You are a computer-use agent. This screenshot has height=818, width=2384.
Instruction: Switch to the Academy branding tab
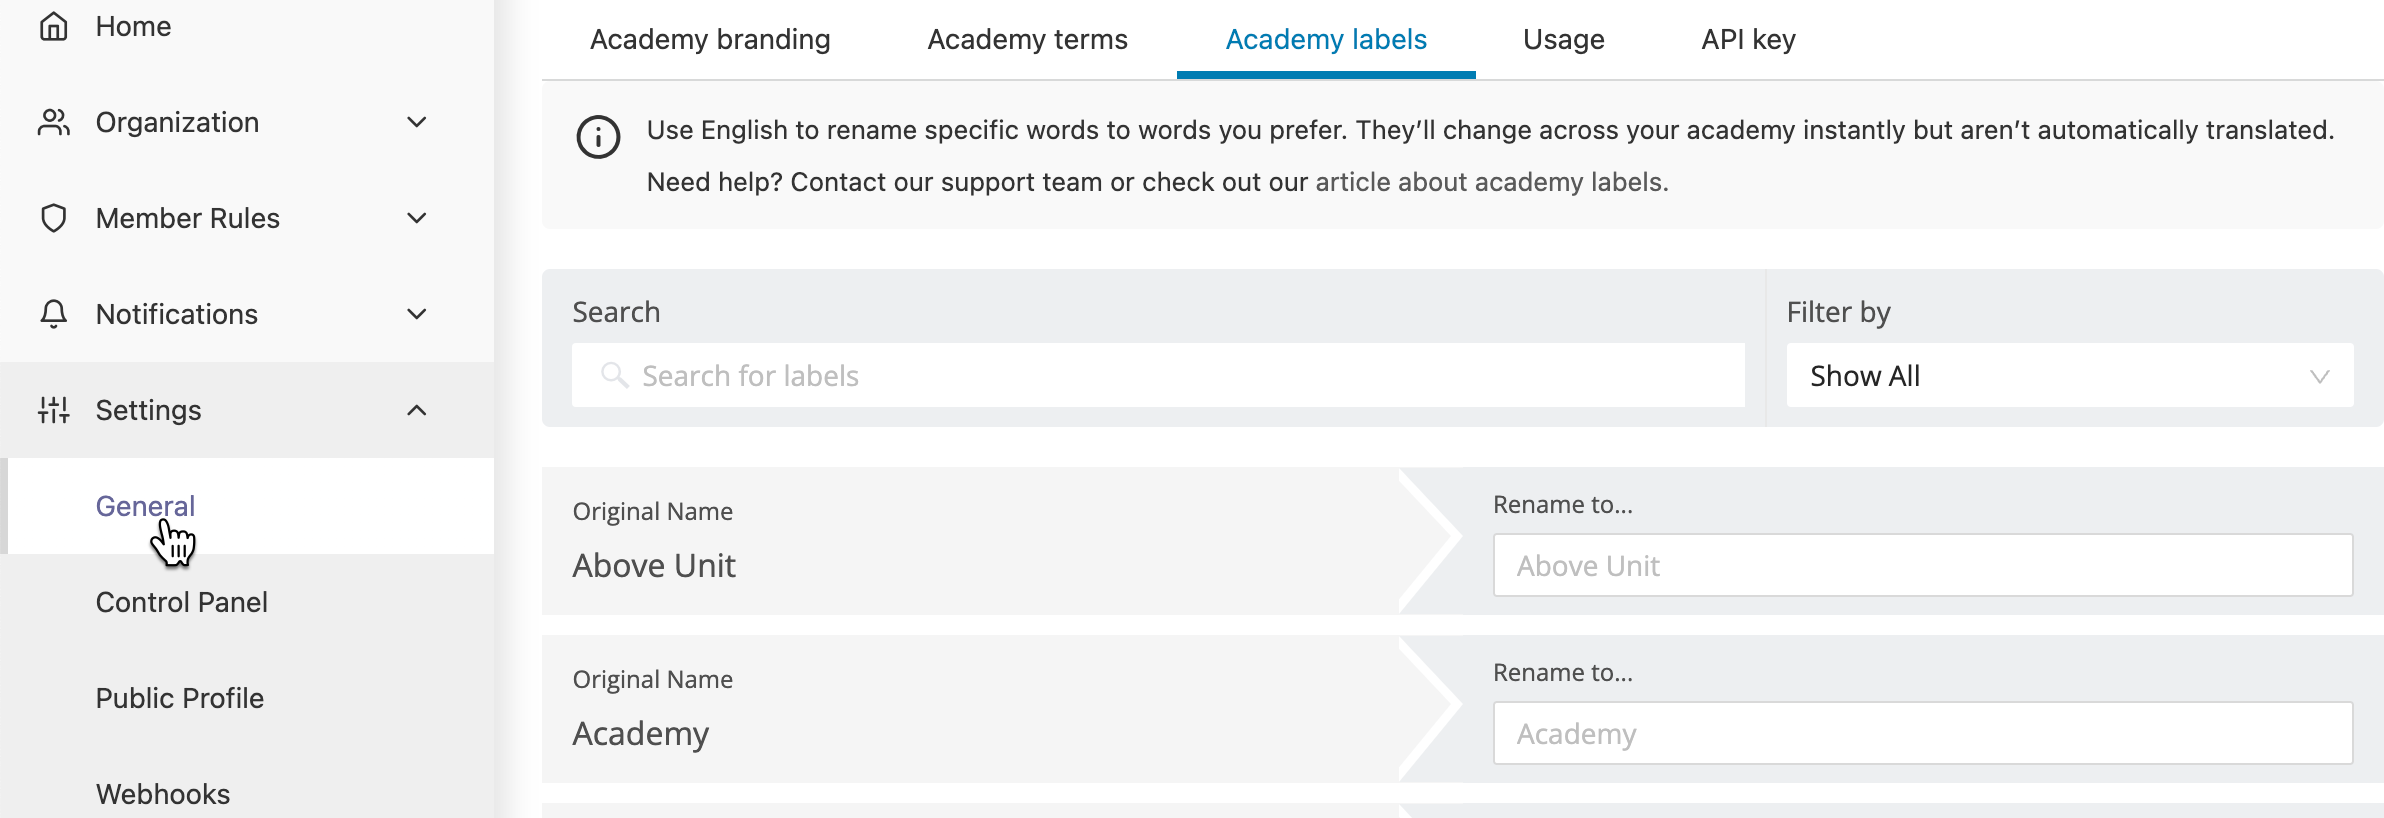pos(709,40)
